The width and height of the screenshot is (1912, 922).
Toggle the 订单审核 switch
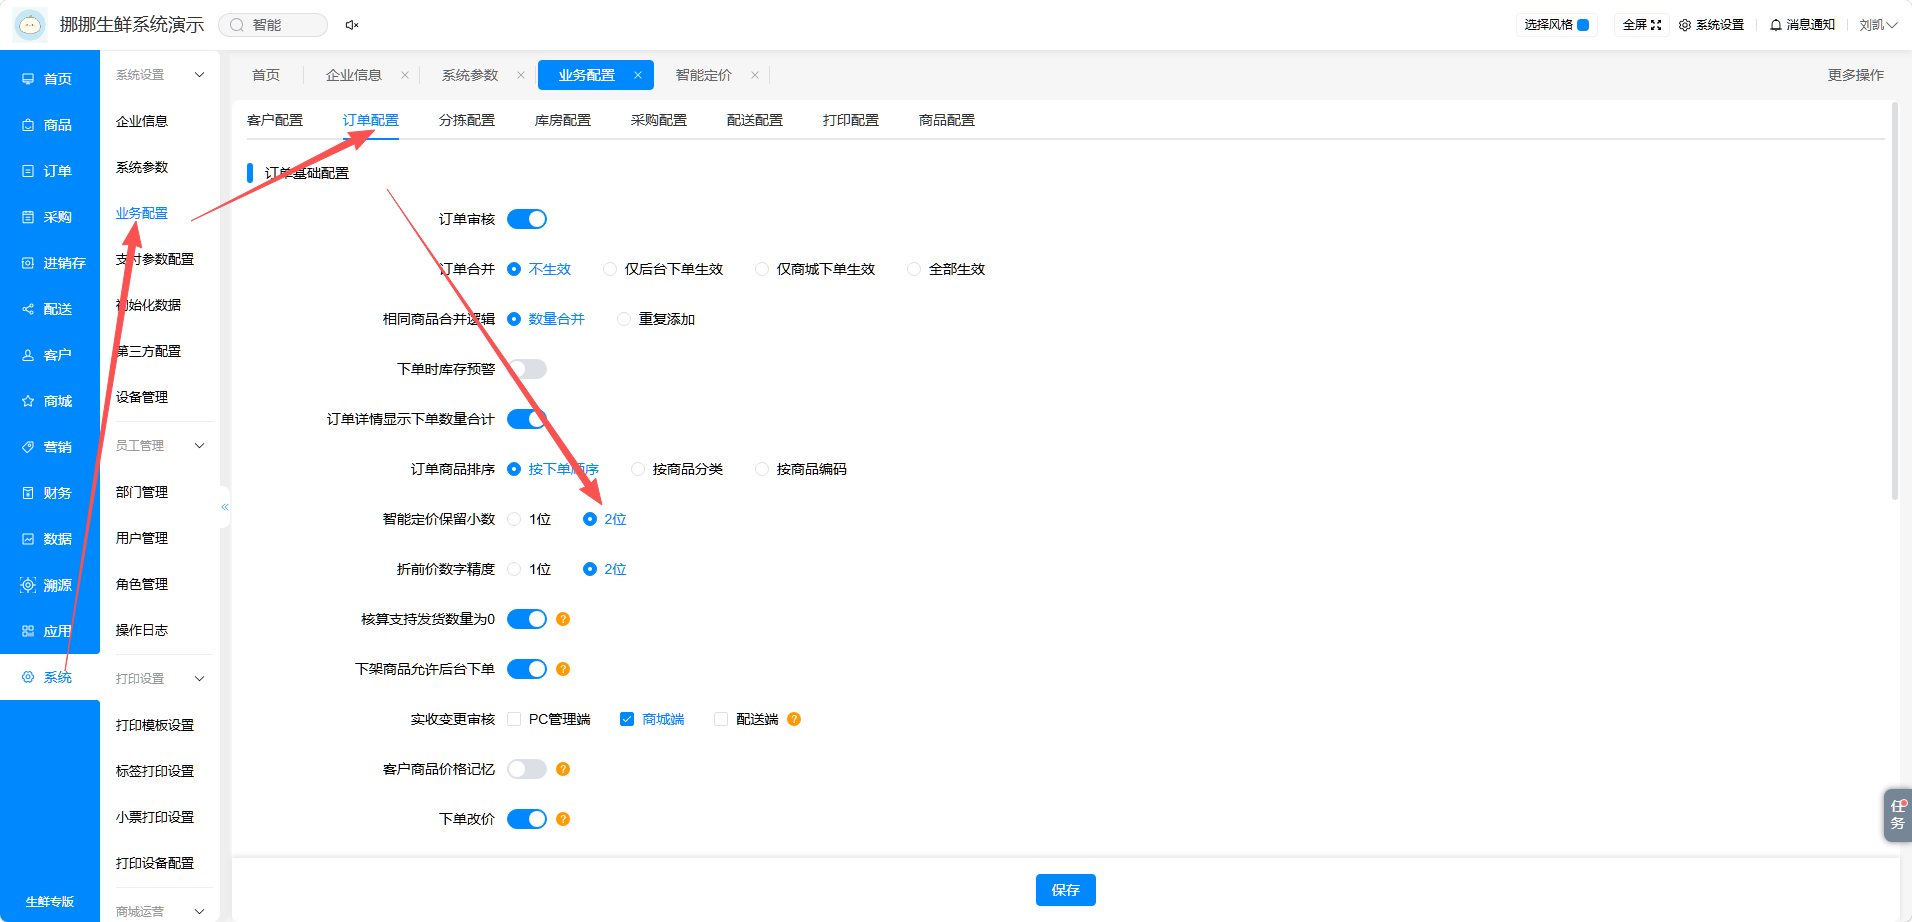(x=527, y=219)
